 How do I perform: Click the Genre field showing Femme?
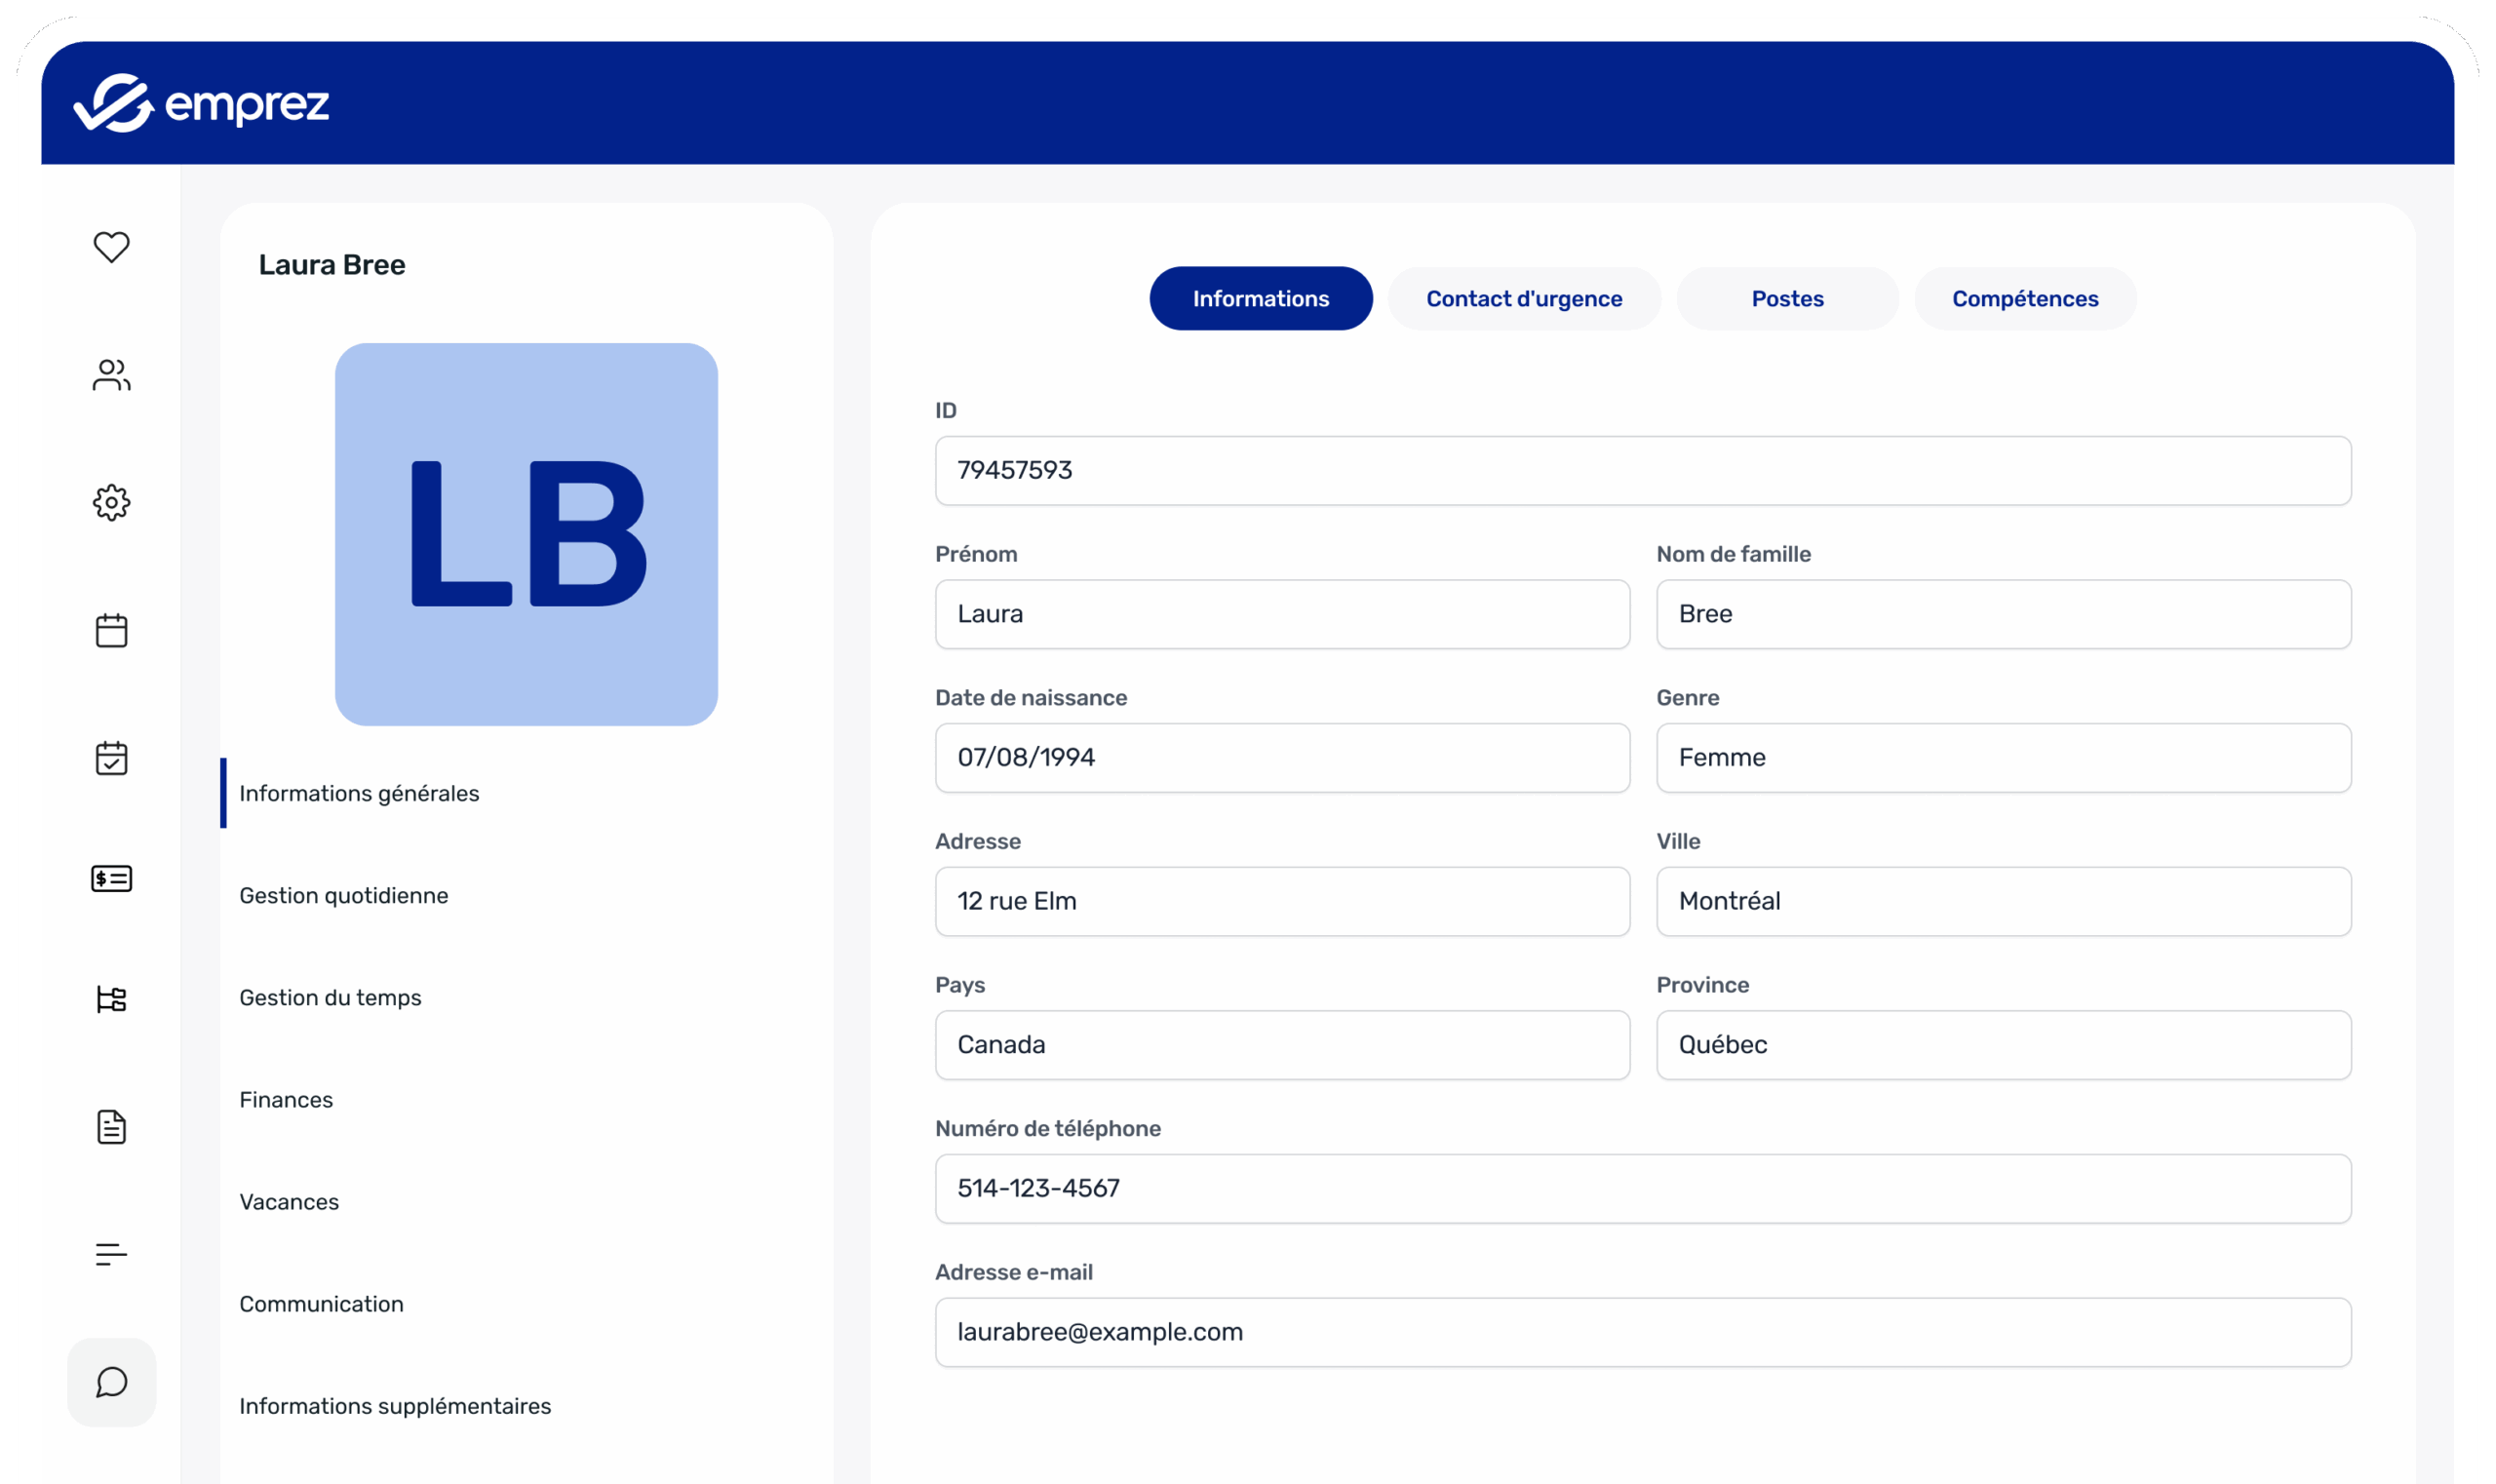[x=2003, y=758]
